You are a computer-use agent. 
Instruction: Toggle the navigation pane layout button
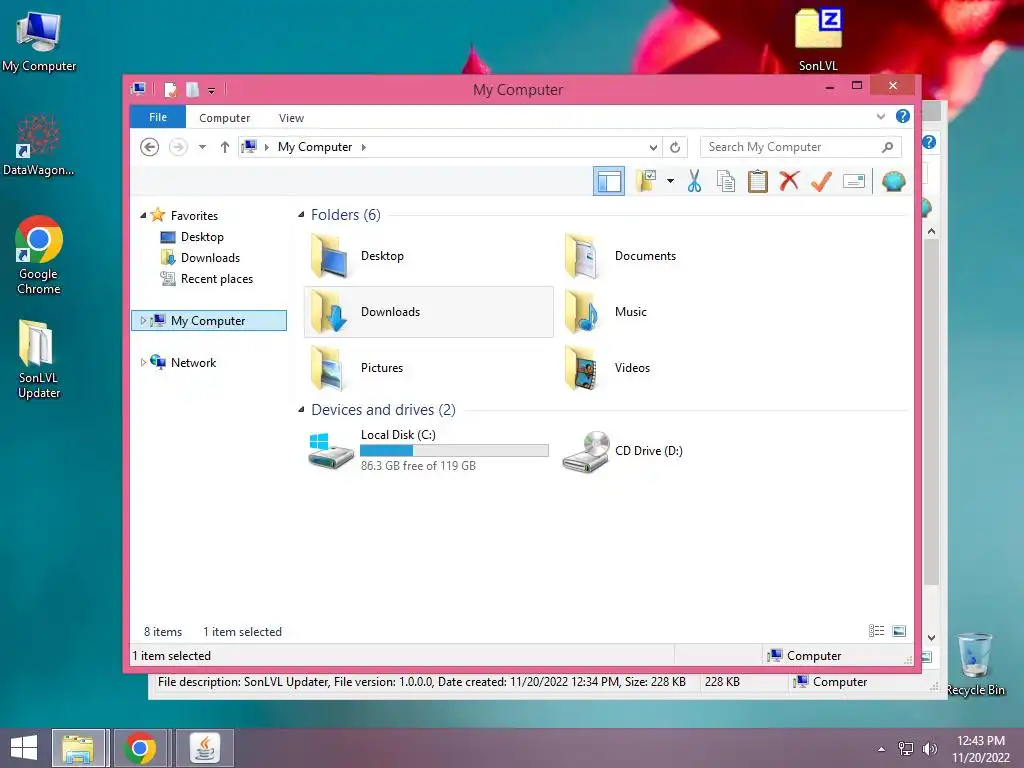coord(609,181)
